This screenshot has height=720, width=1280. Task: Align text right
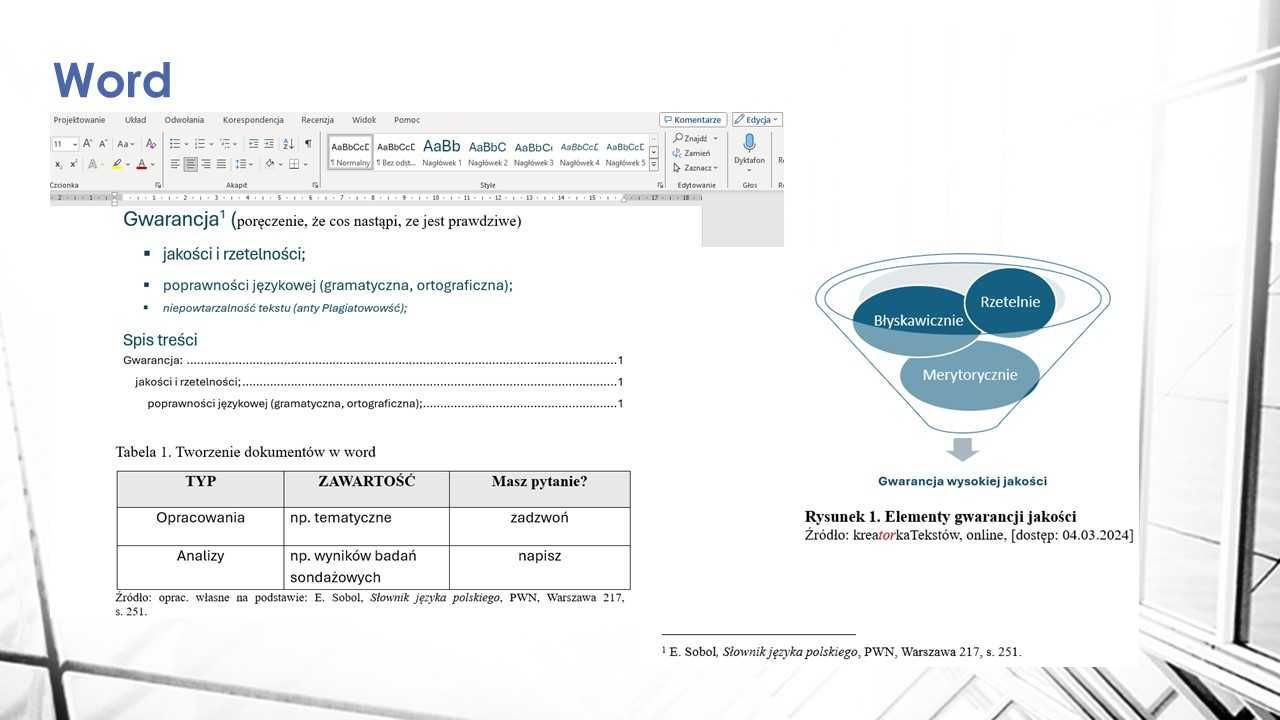click(206, 164)
